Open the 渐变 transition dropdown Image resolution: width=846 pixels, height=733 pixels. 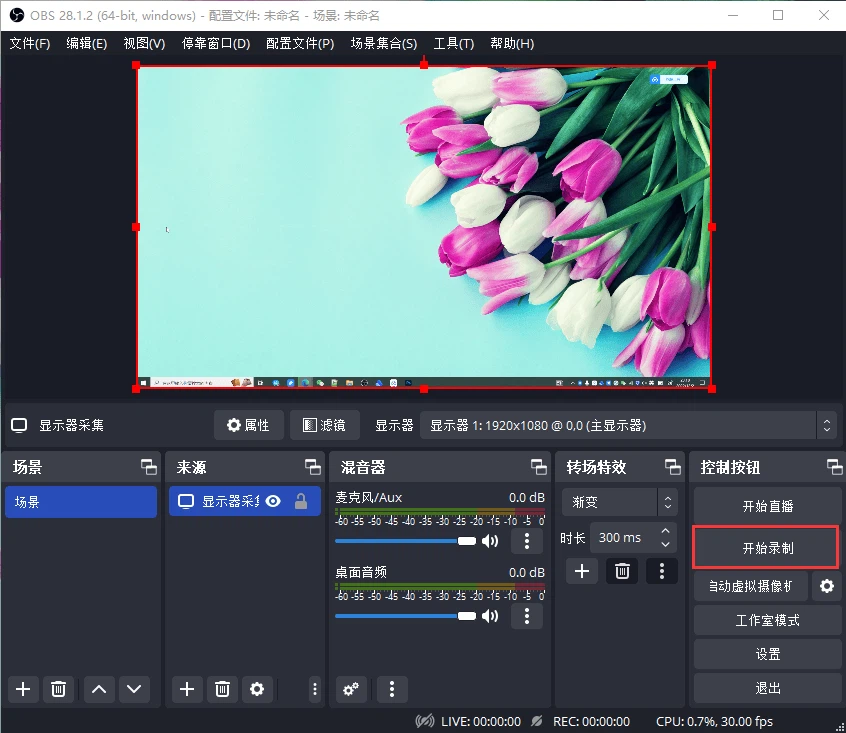tap(619, 502)
